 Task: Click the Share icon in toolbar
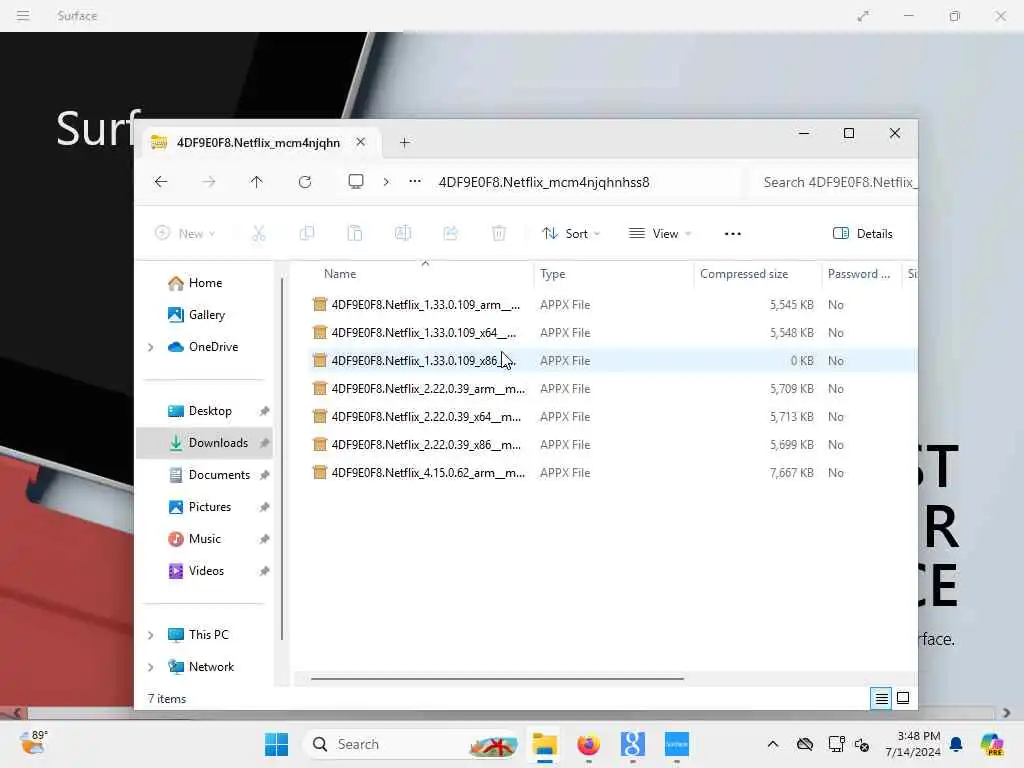(451, 233)
